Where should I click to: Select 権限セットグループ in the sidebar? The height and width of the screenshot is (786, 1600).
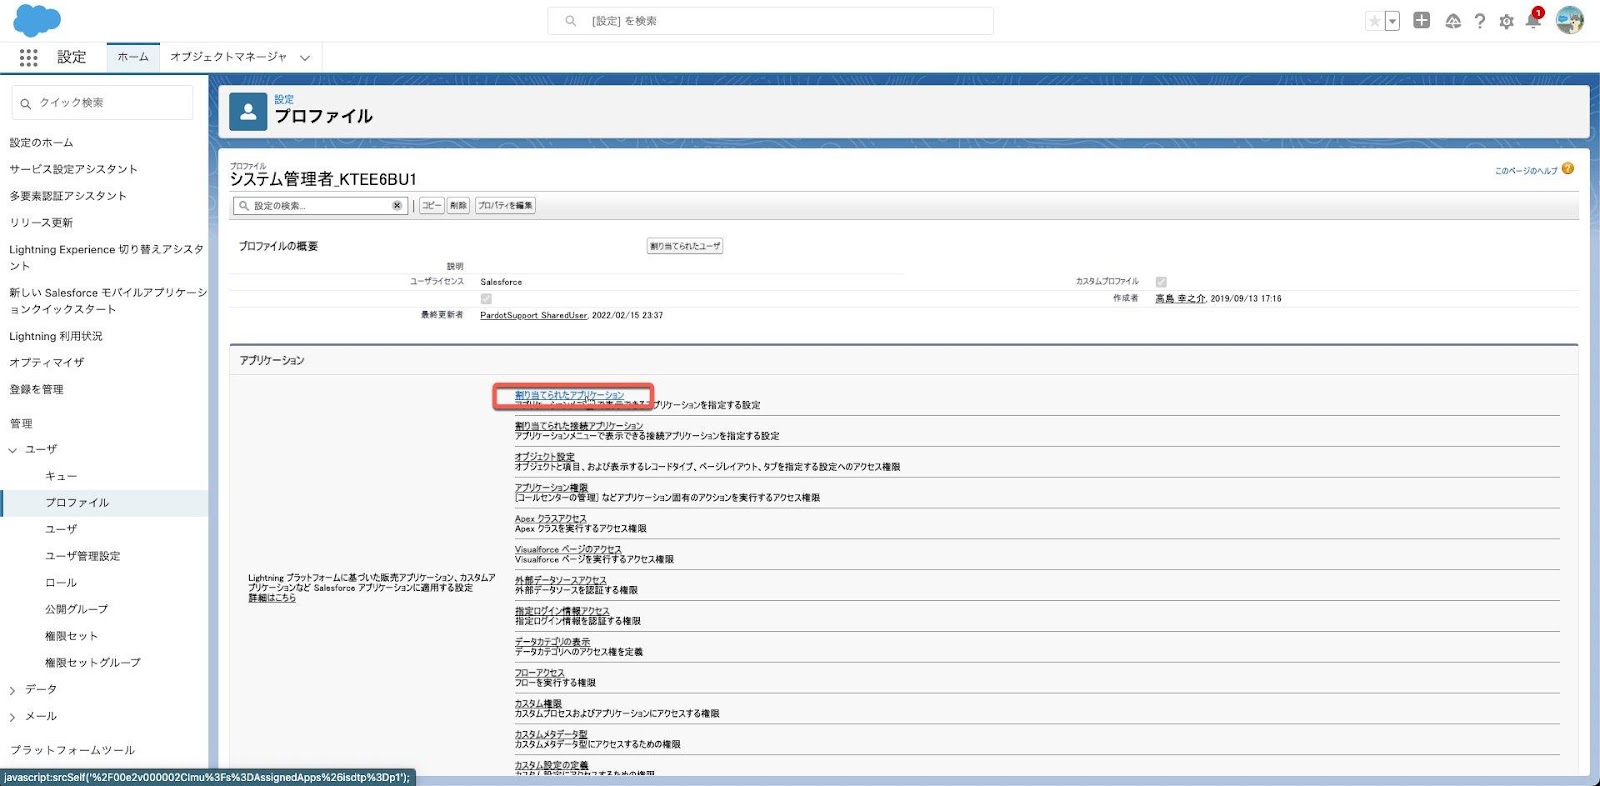93,663
